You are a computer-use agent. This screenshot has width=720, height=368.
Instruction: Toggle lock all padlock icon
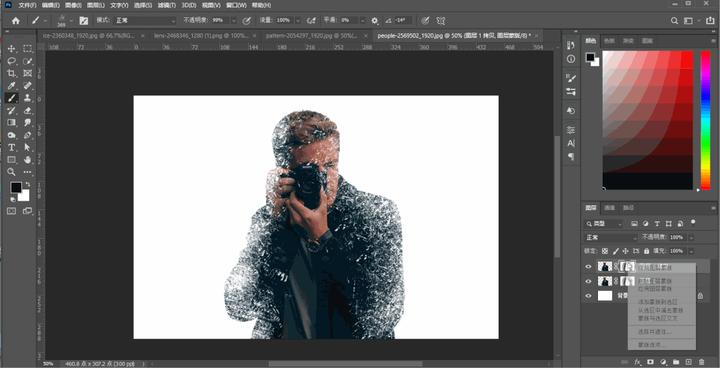tap(647, 251)
